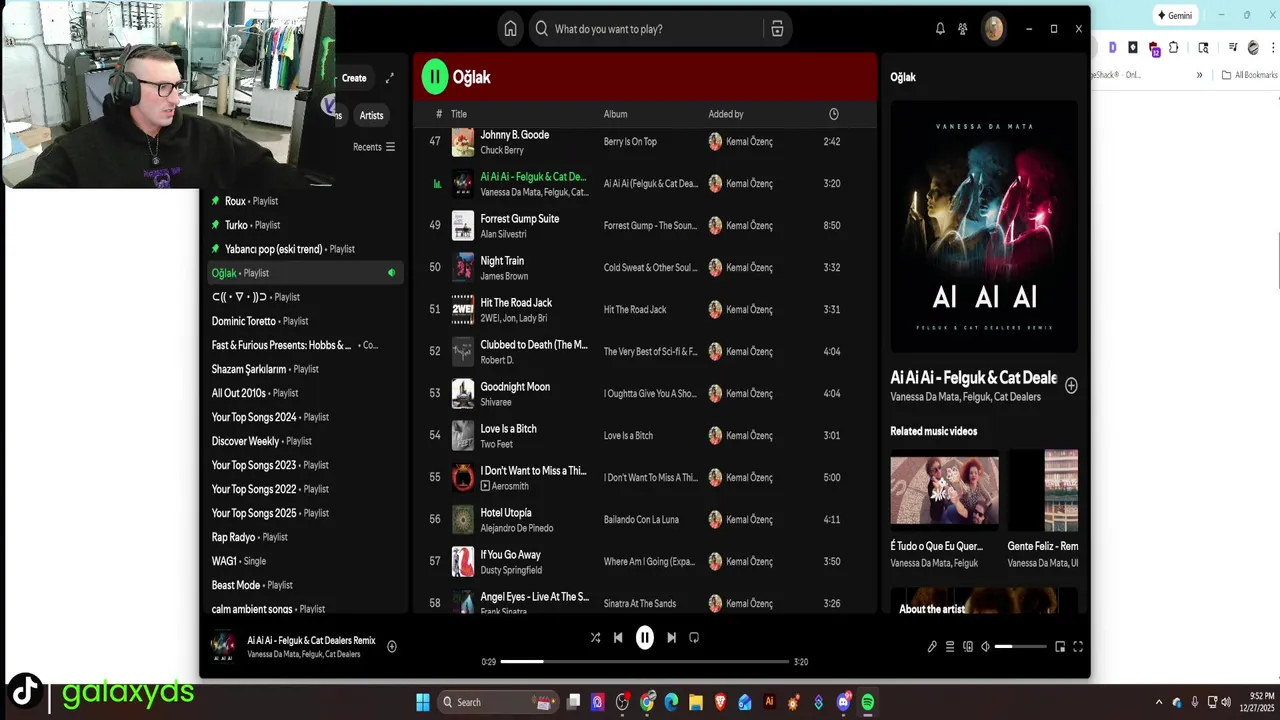The image size is (1280, 720).
Task: Open Shazam Şarkılarım playlist
Action: pyautogui.click(x=305, y=369)
